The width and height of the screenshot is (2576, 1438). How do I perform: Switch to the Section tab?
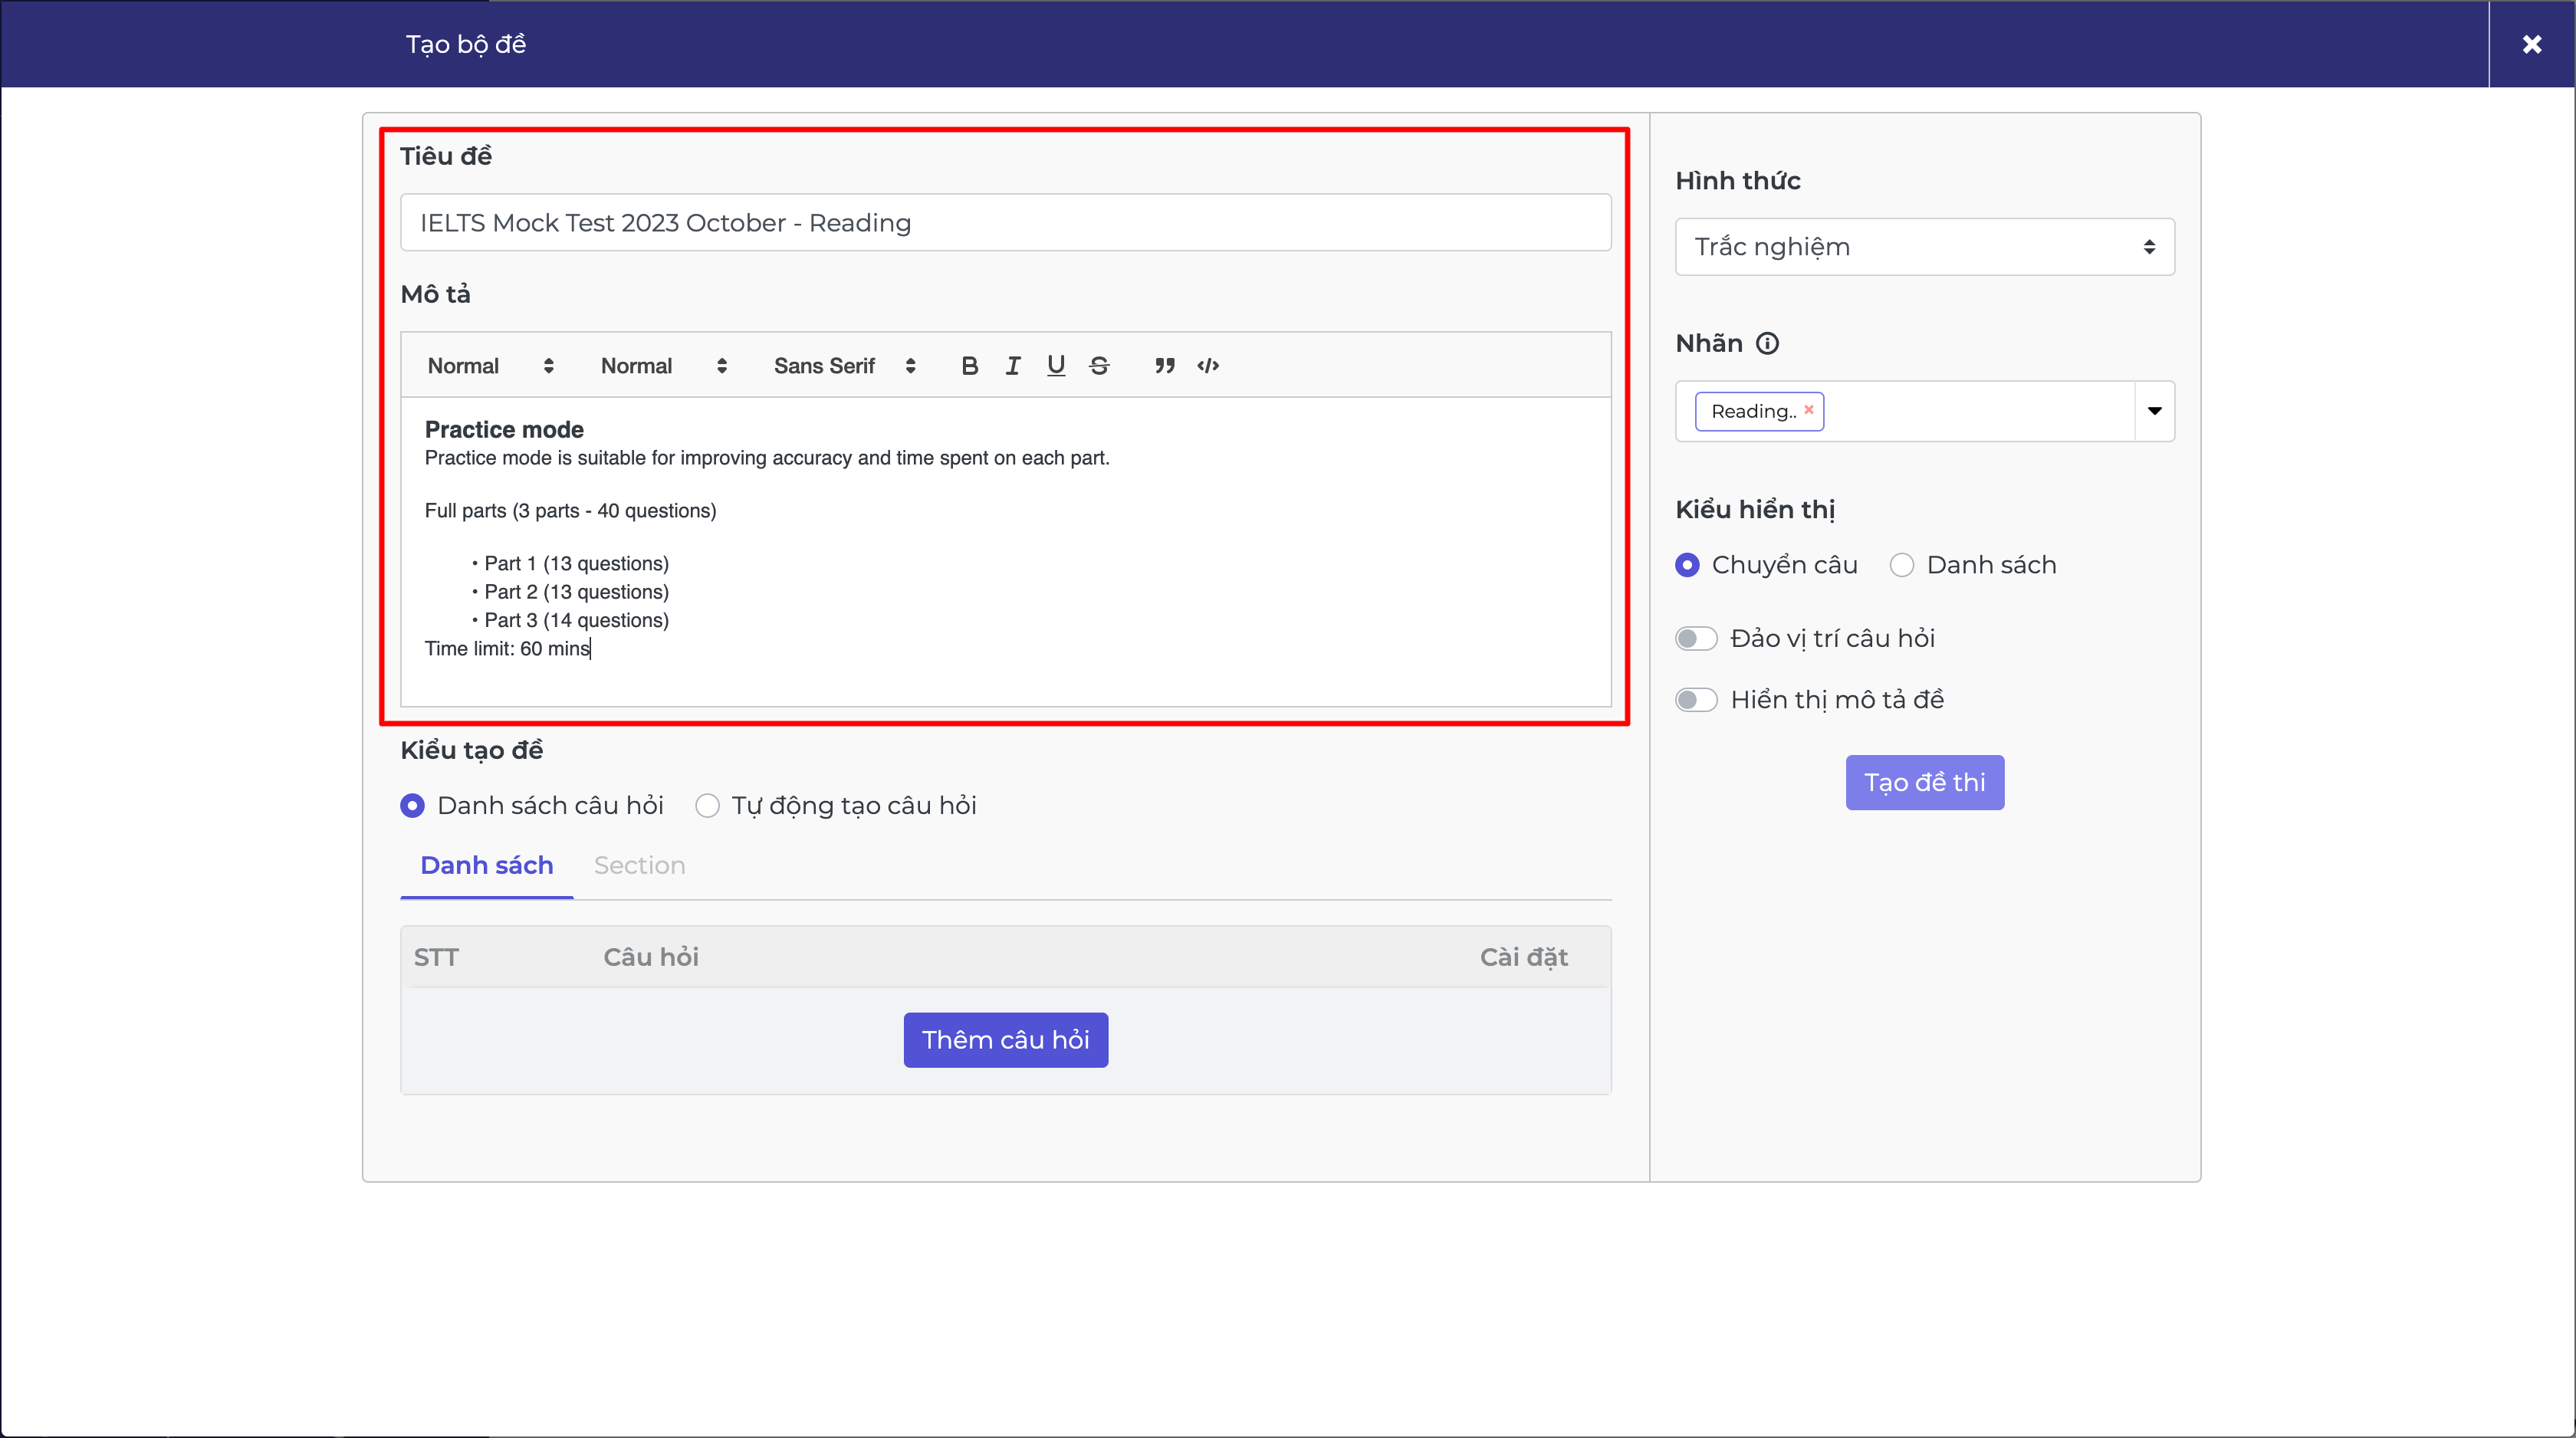coord(639,865)
